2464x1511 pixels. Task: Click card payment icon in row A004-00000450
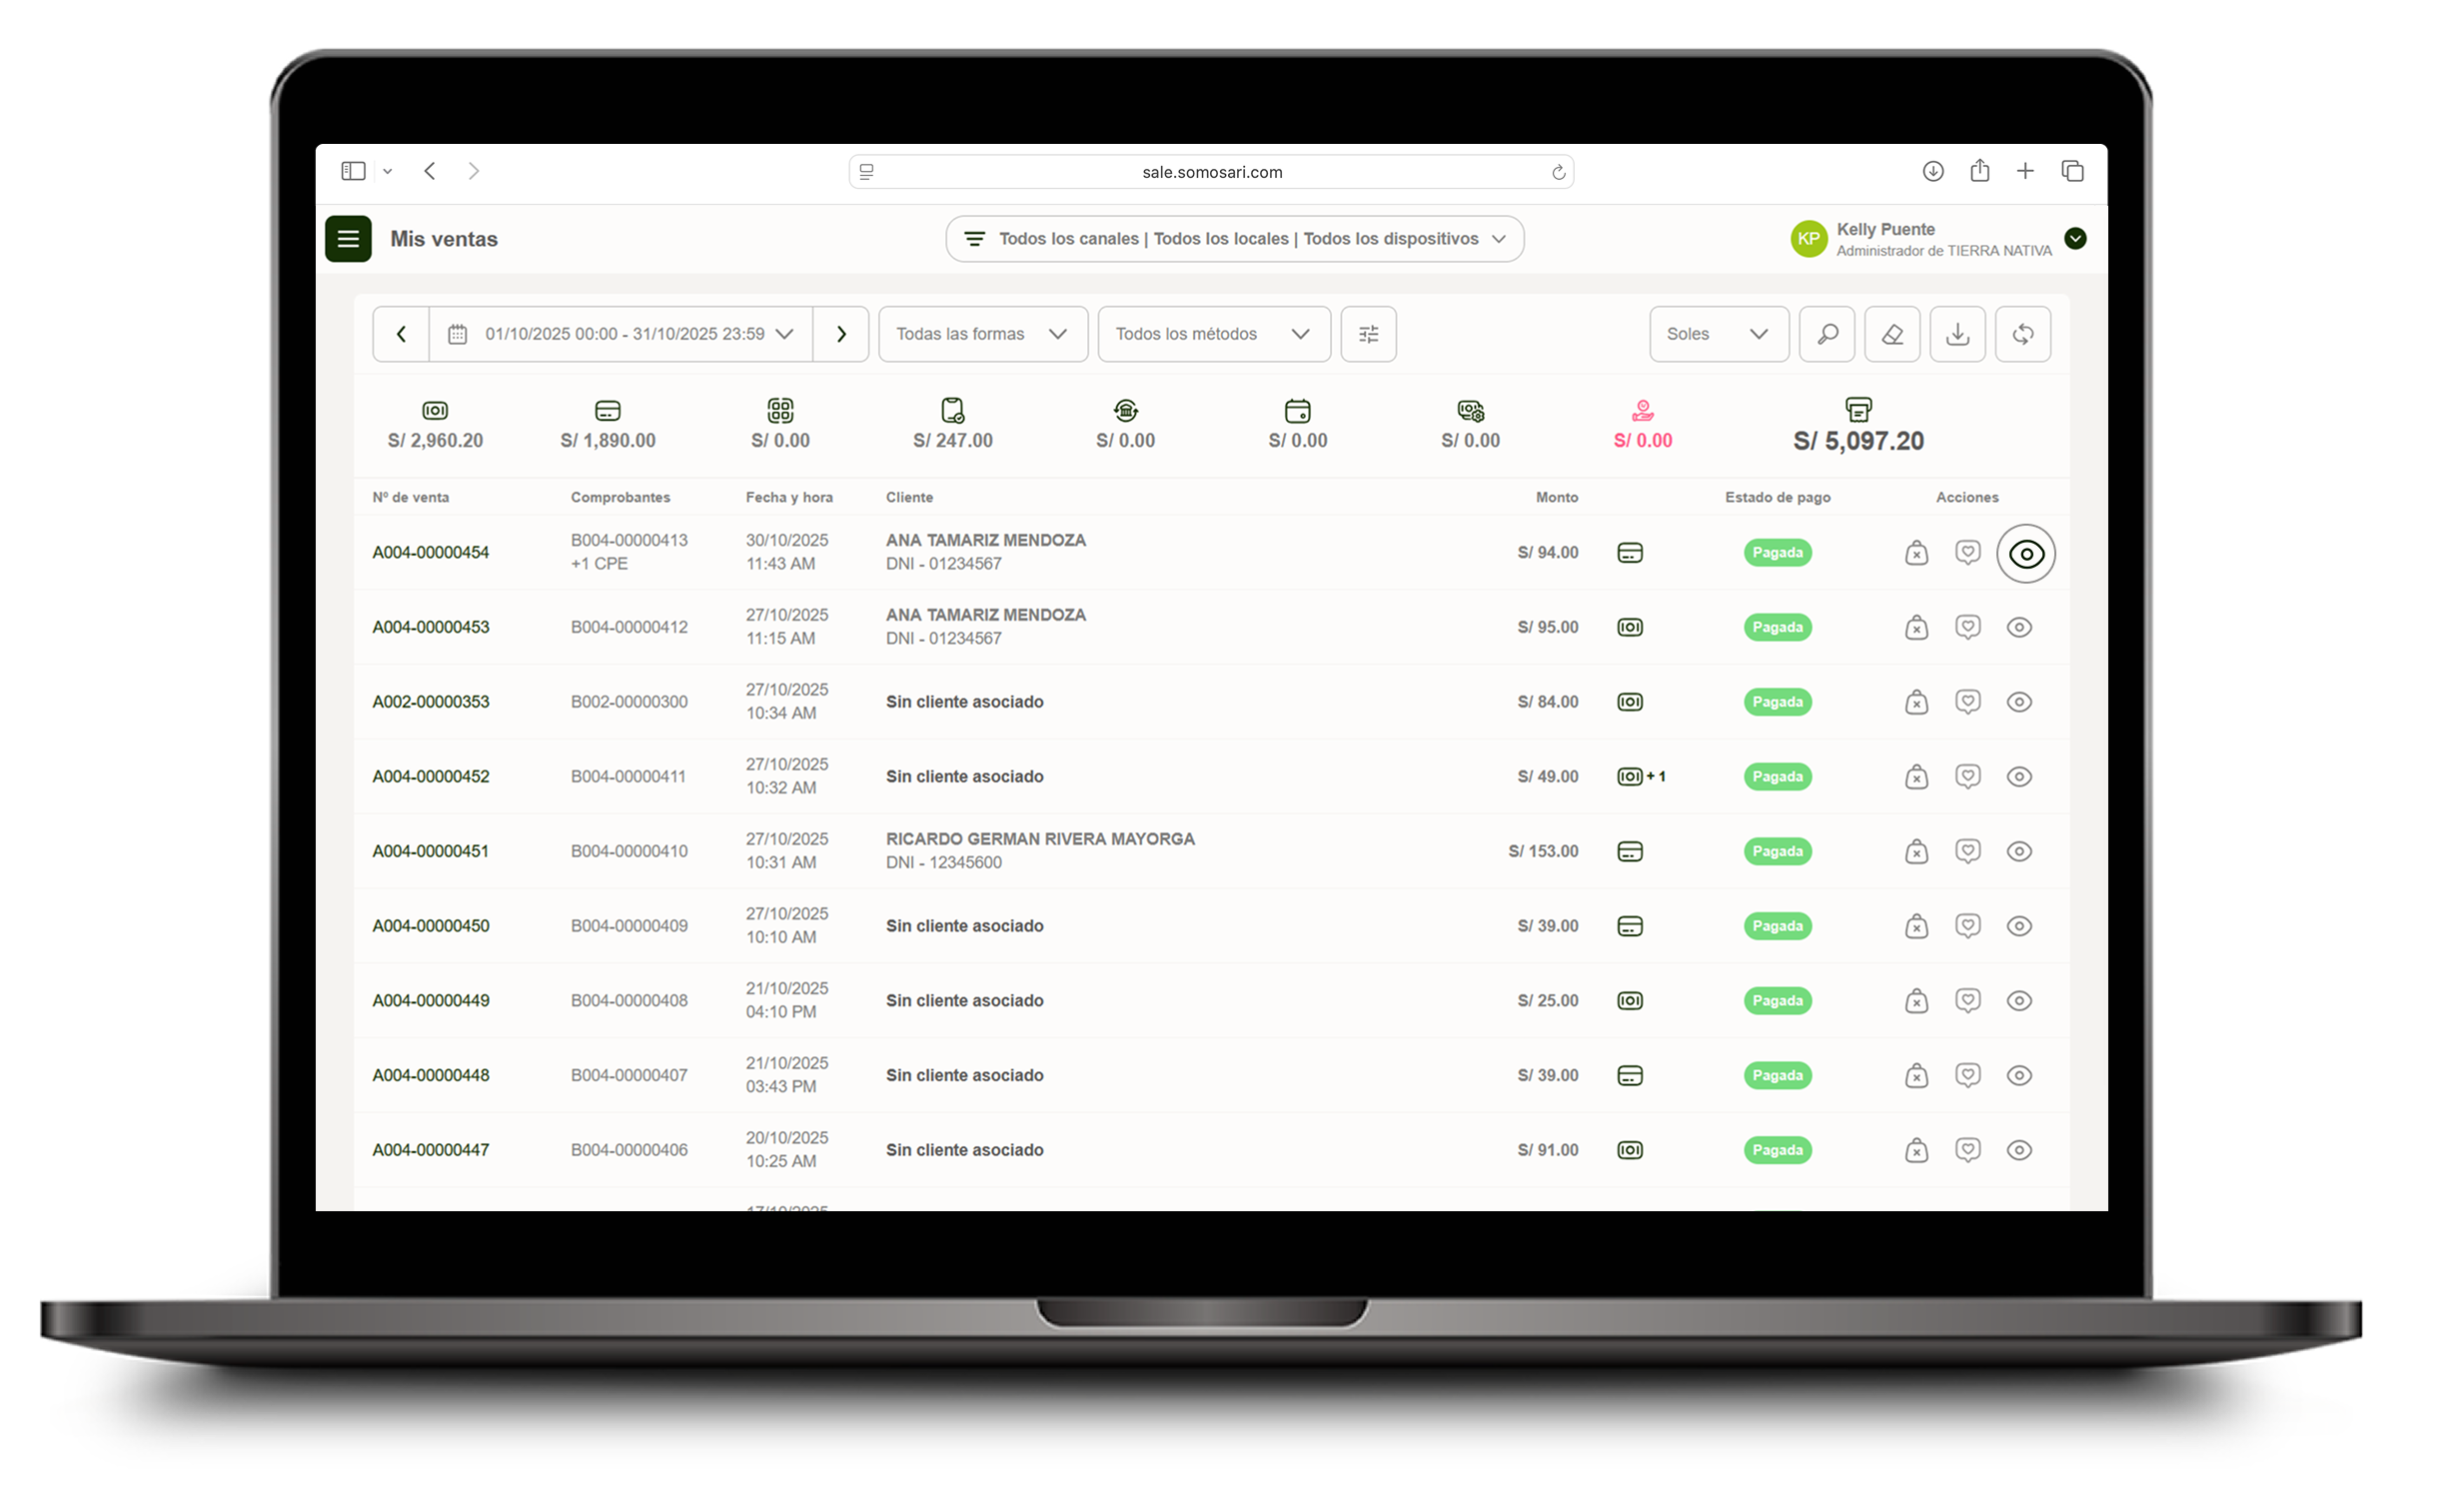coord(1630,926)
